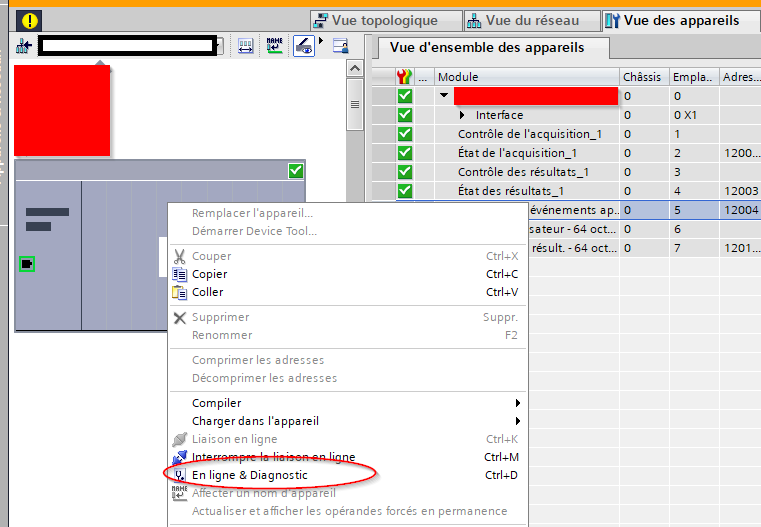
Task: Click the green-bordered port on the device
Action: [27, 264]
